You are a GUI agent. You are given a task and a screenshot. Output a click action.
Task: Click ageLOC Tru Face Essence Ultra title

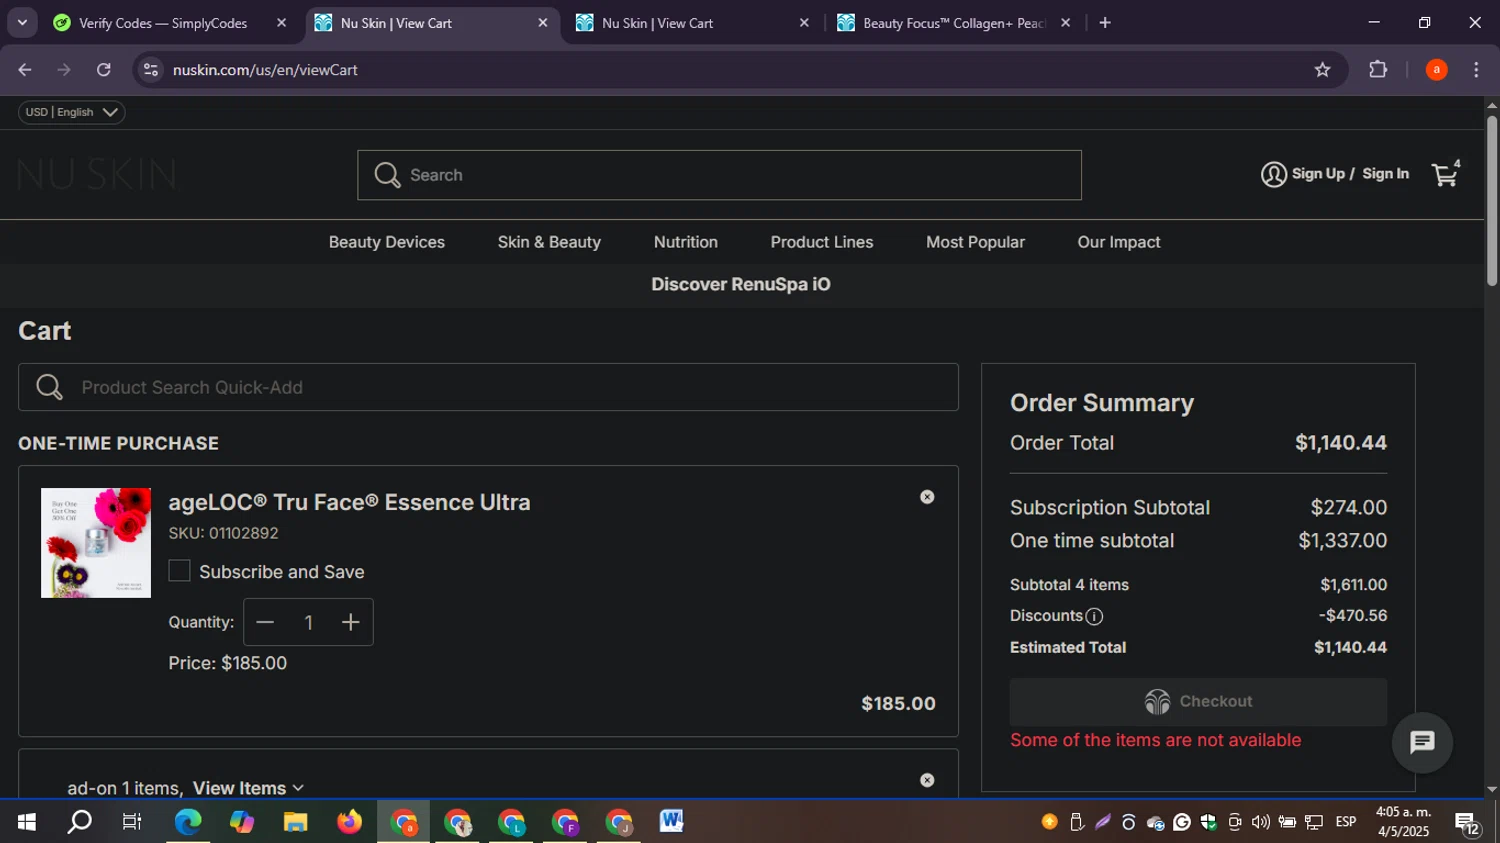click(x=349, y=502)
